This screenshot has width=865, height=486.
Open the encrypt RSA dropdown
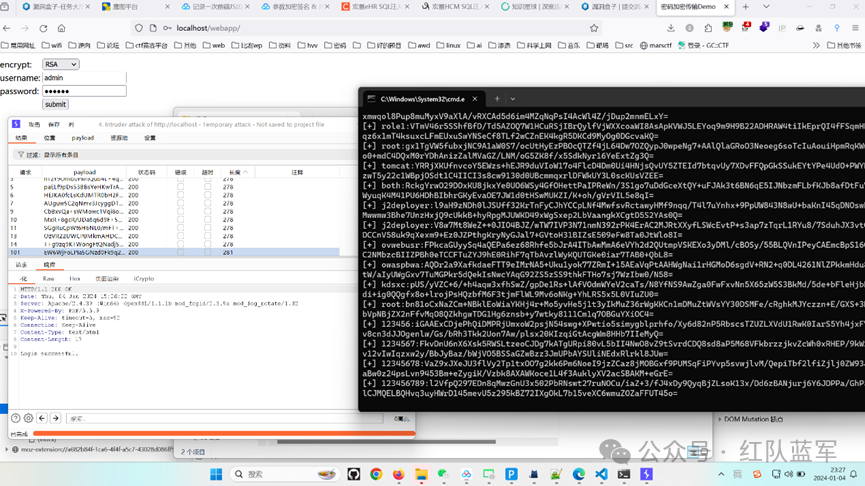(60, 64)
